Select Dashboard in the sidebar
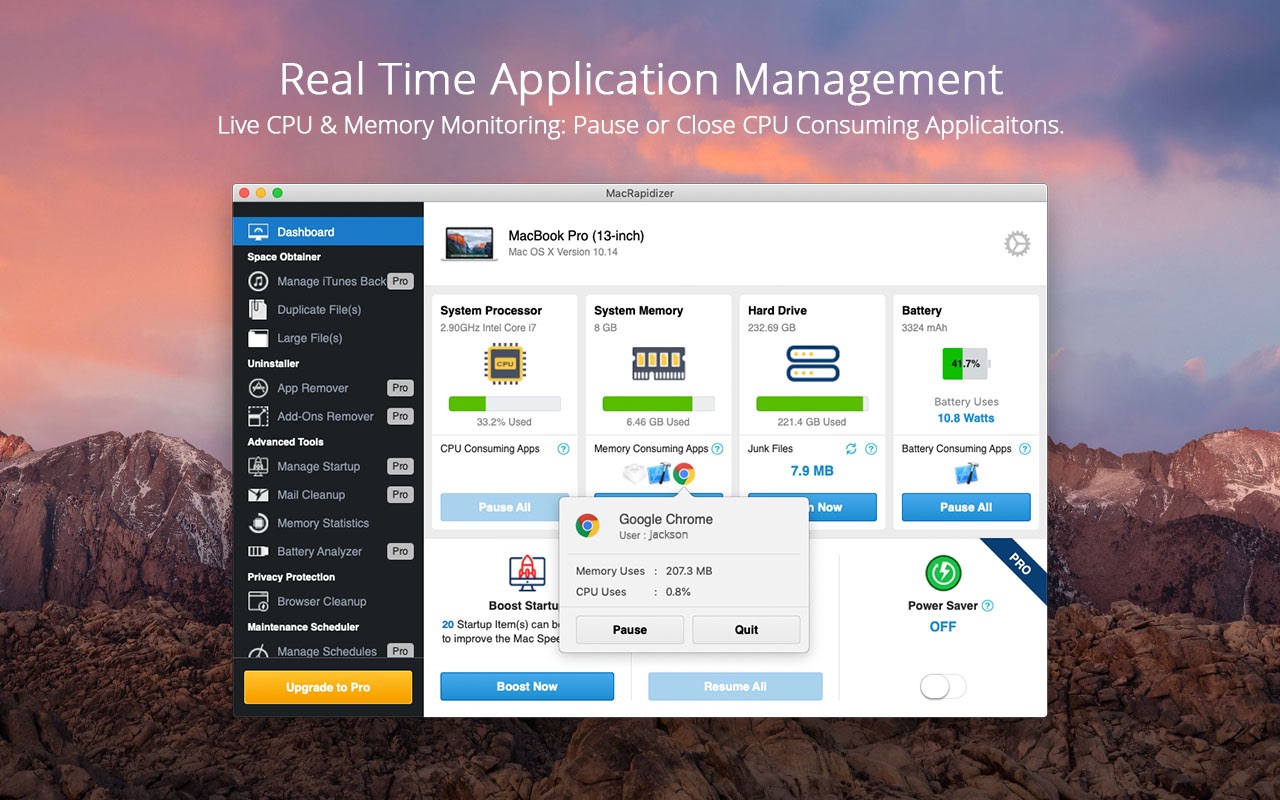Image resolution: width=1280 pixels, height=800 pixels. click(306, 232)
